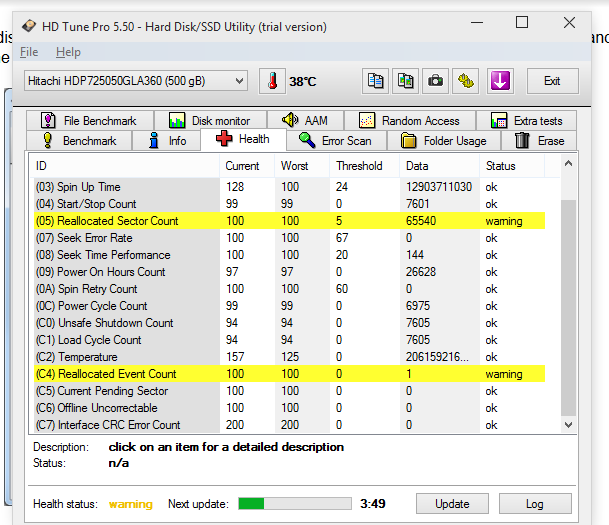The width and height of the screenshot is (609, 525).
Task: Switch to the Benchmark tab
Action: click(x=79, y=141)
